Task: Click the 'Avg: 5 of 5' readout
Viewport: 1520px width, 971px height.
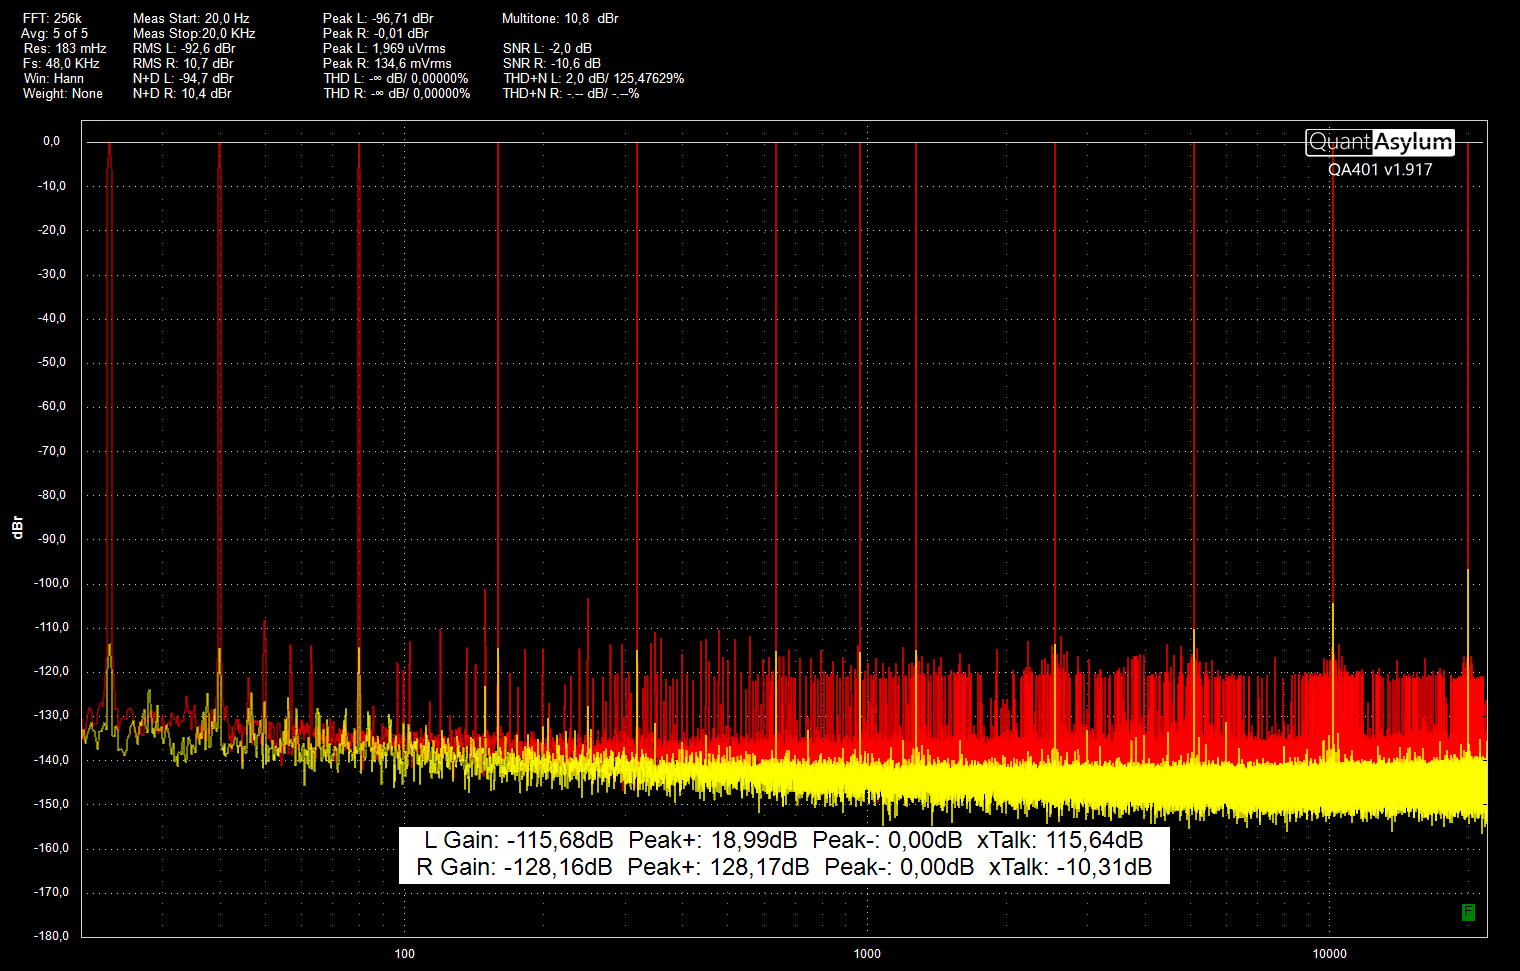Action: coord(54,33)
